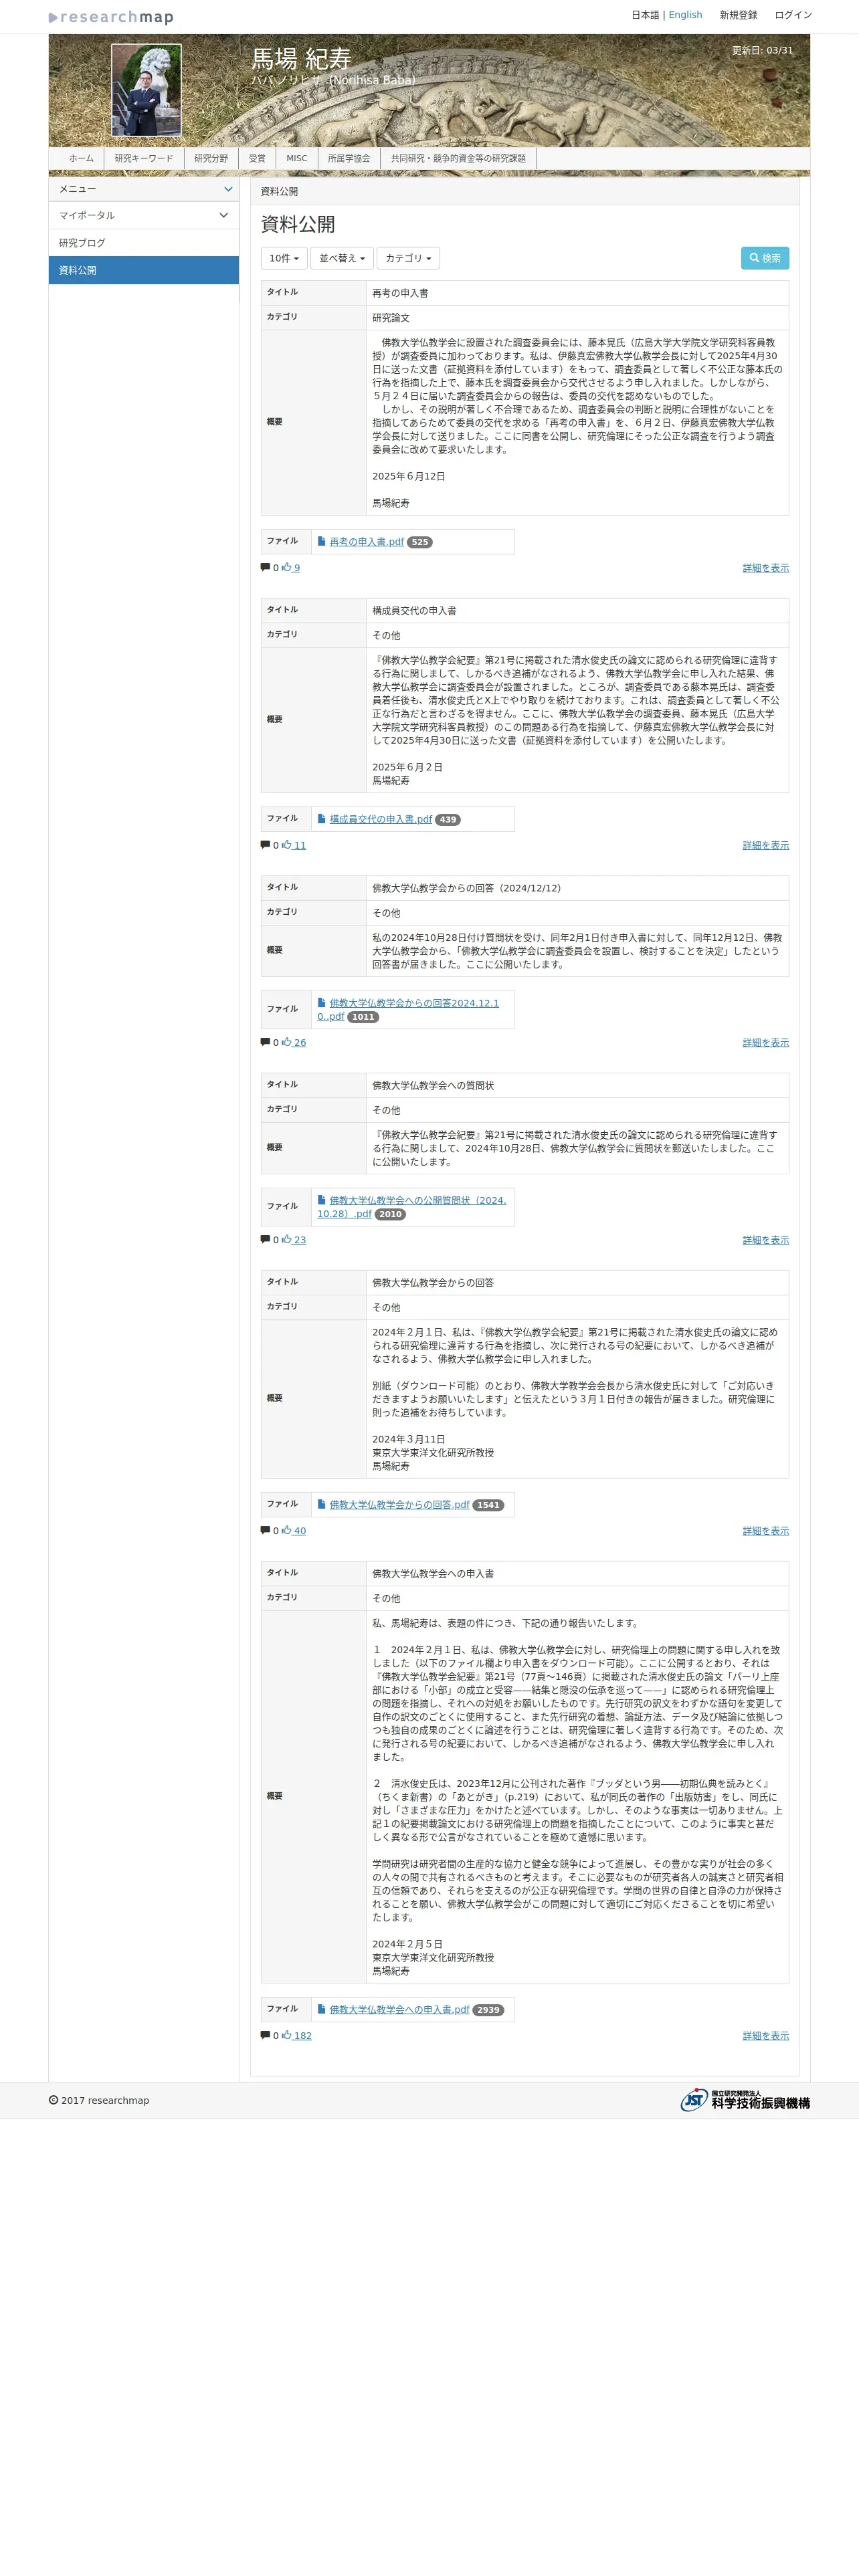Open 新規登録 registration page
Image resolution: width=859 pixels, height=2576 pixels.
(738, 15)
